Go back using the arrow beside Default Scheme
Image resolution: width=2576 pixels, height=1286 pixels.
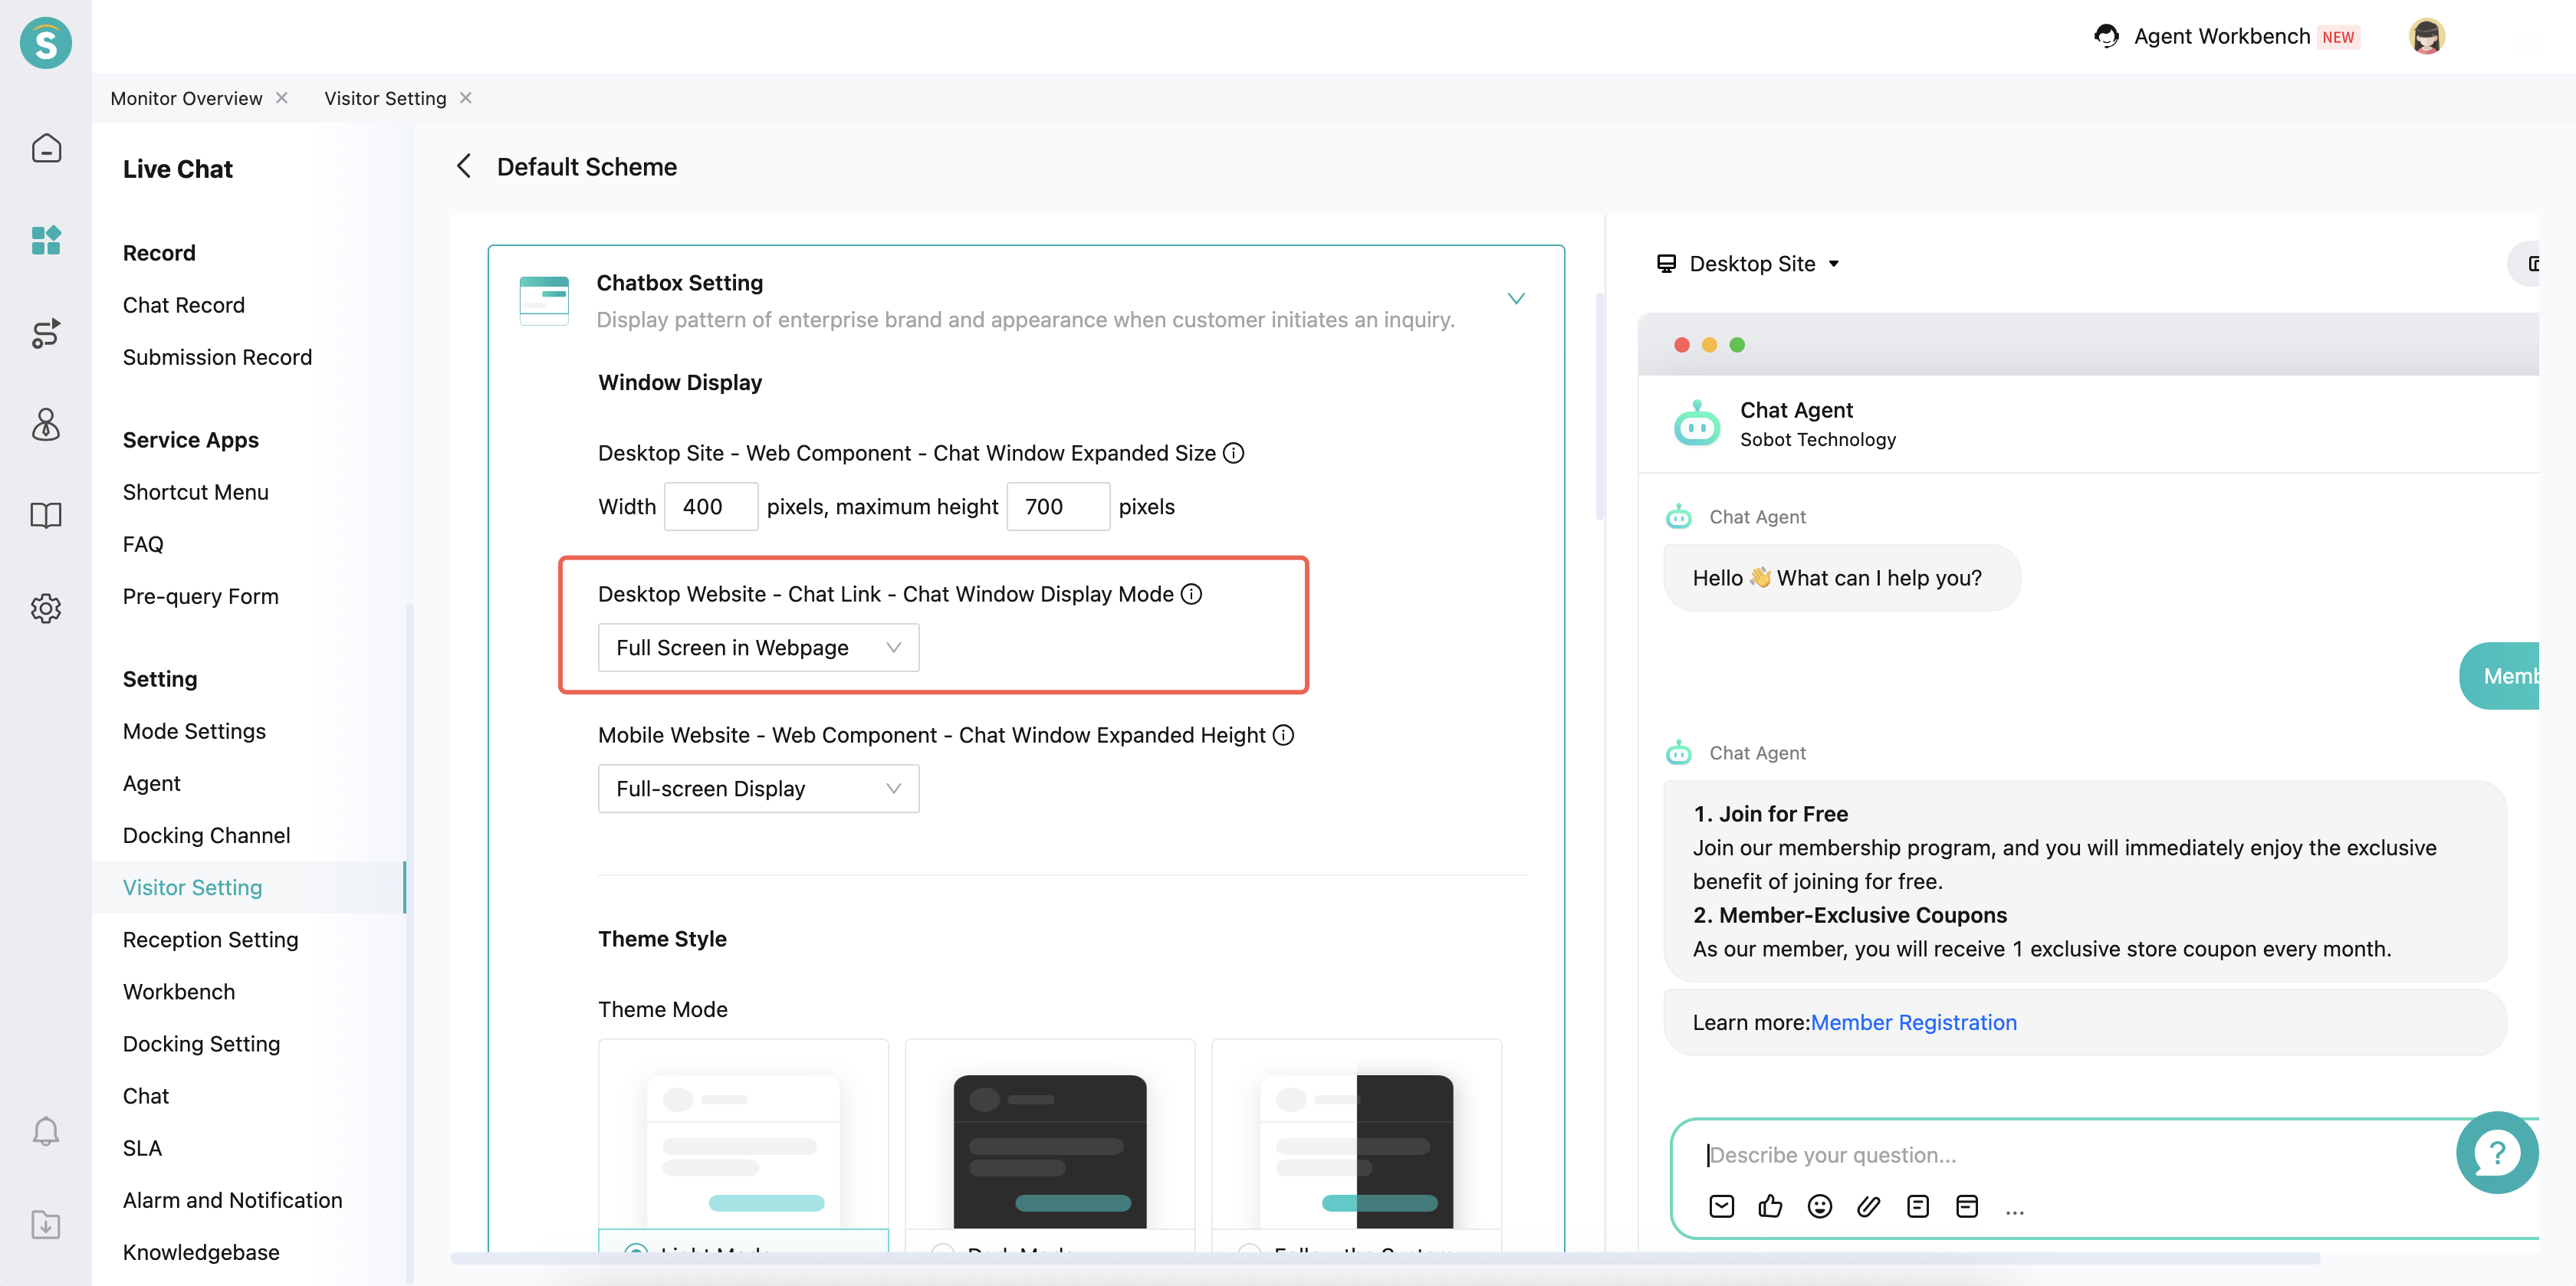tap(464, 166)
